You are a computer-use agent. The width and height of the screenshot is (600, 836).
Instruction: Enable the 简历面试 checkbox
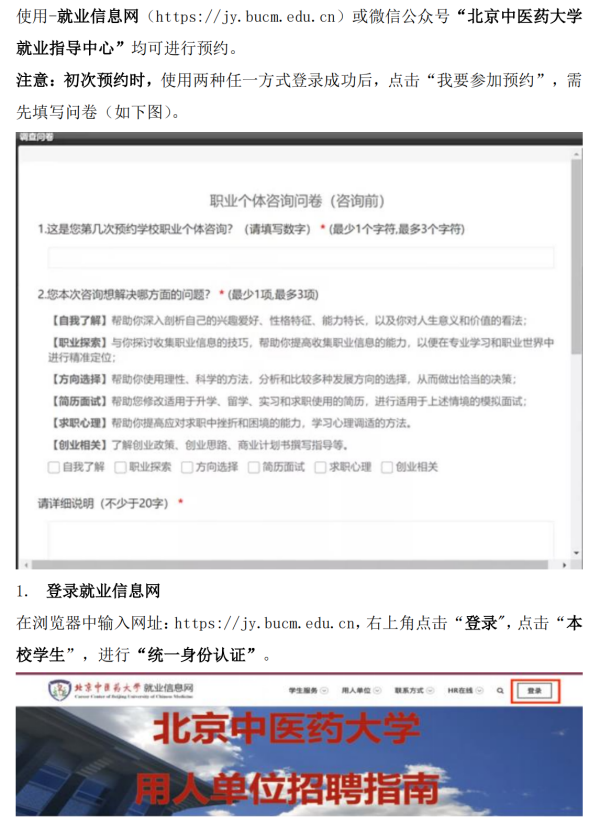[254, 466]
